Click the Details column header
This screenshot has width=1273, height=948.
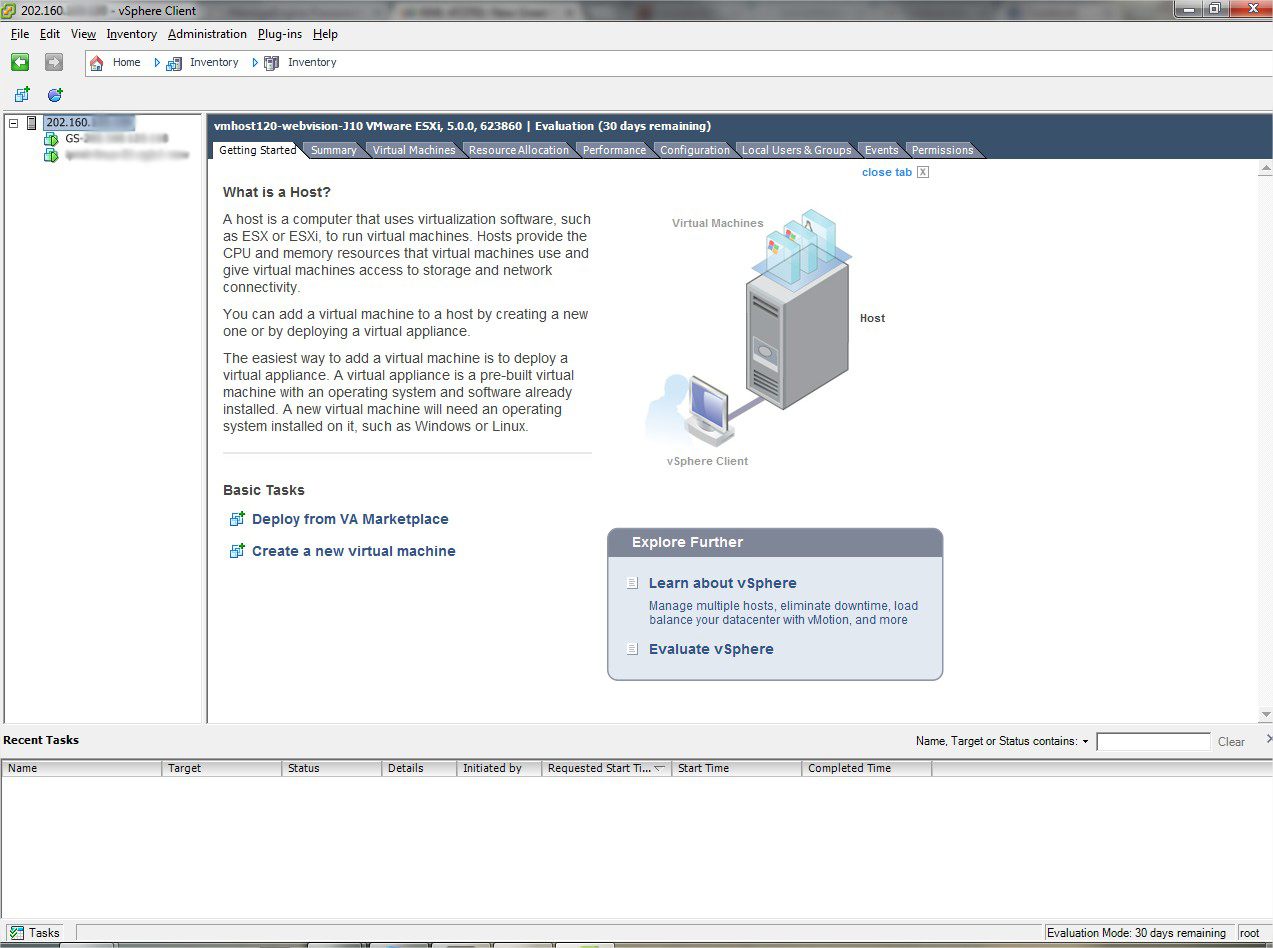419,768
